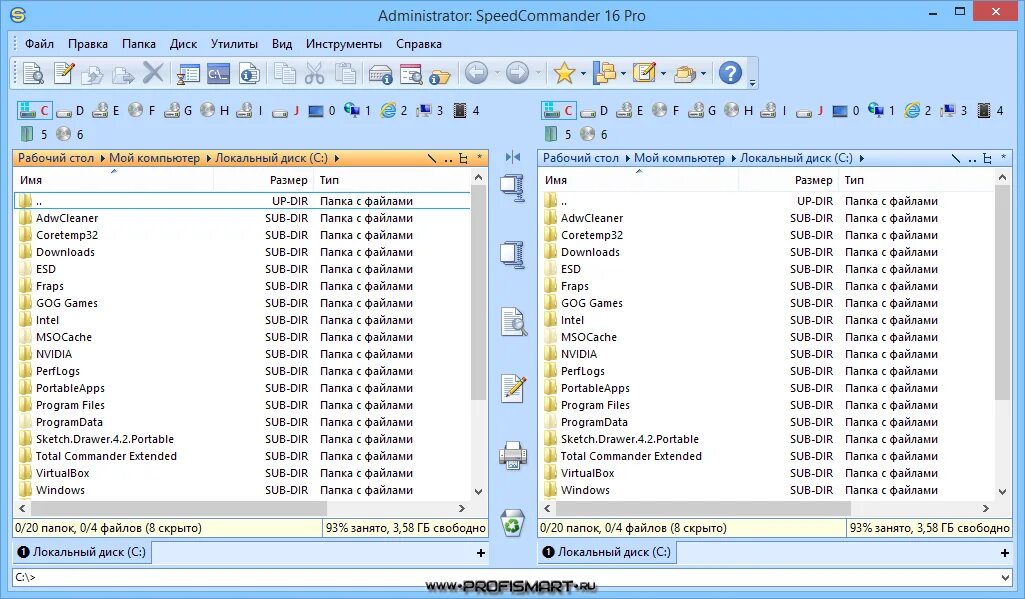
Task: Click Рабочий стол in right path bar
Action: [x=580, y=158]
